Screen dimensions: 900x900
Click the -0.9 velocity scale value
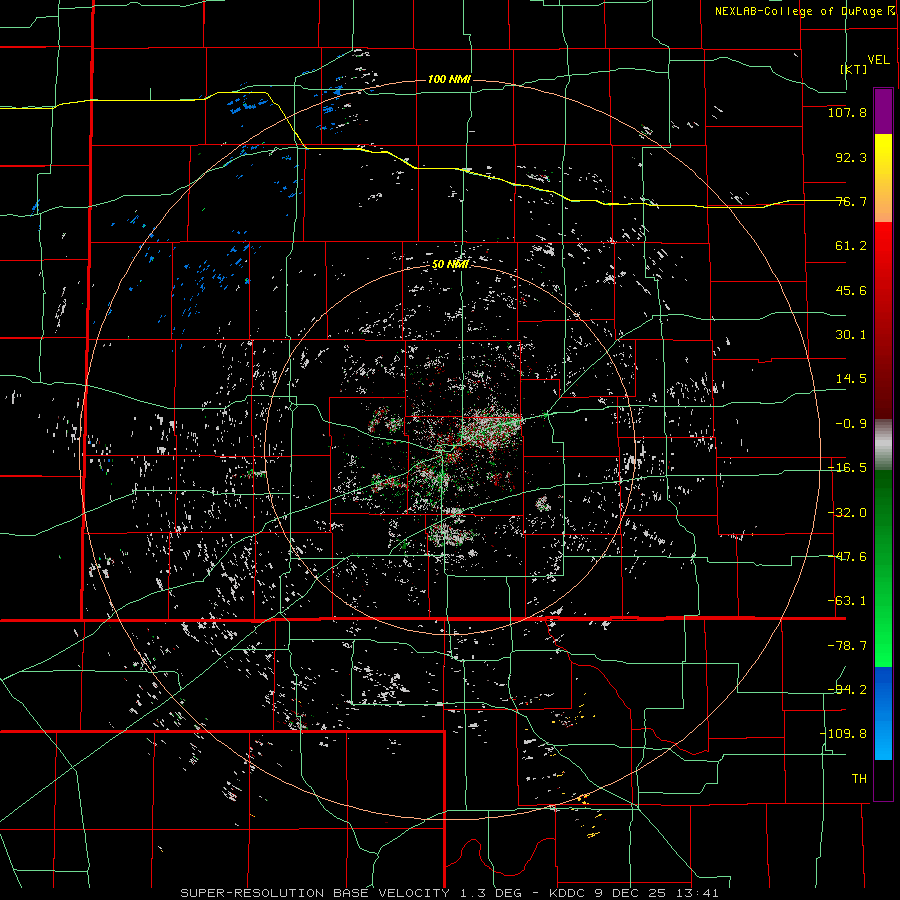(x=851, y=424)
